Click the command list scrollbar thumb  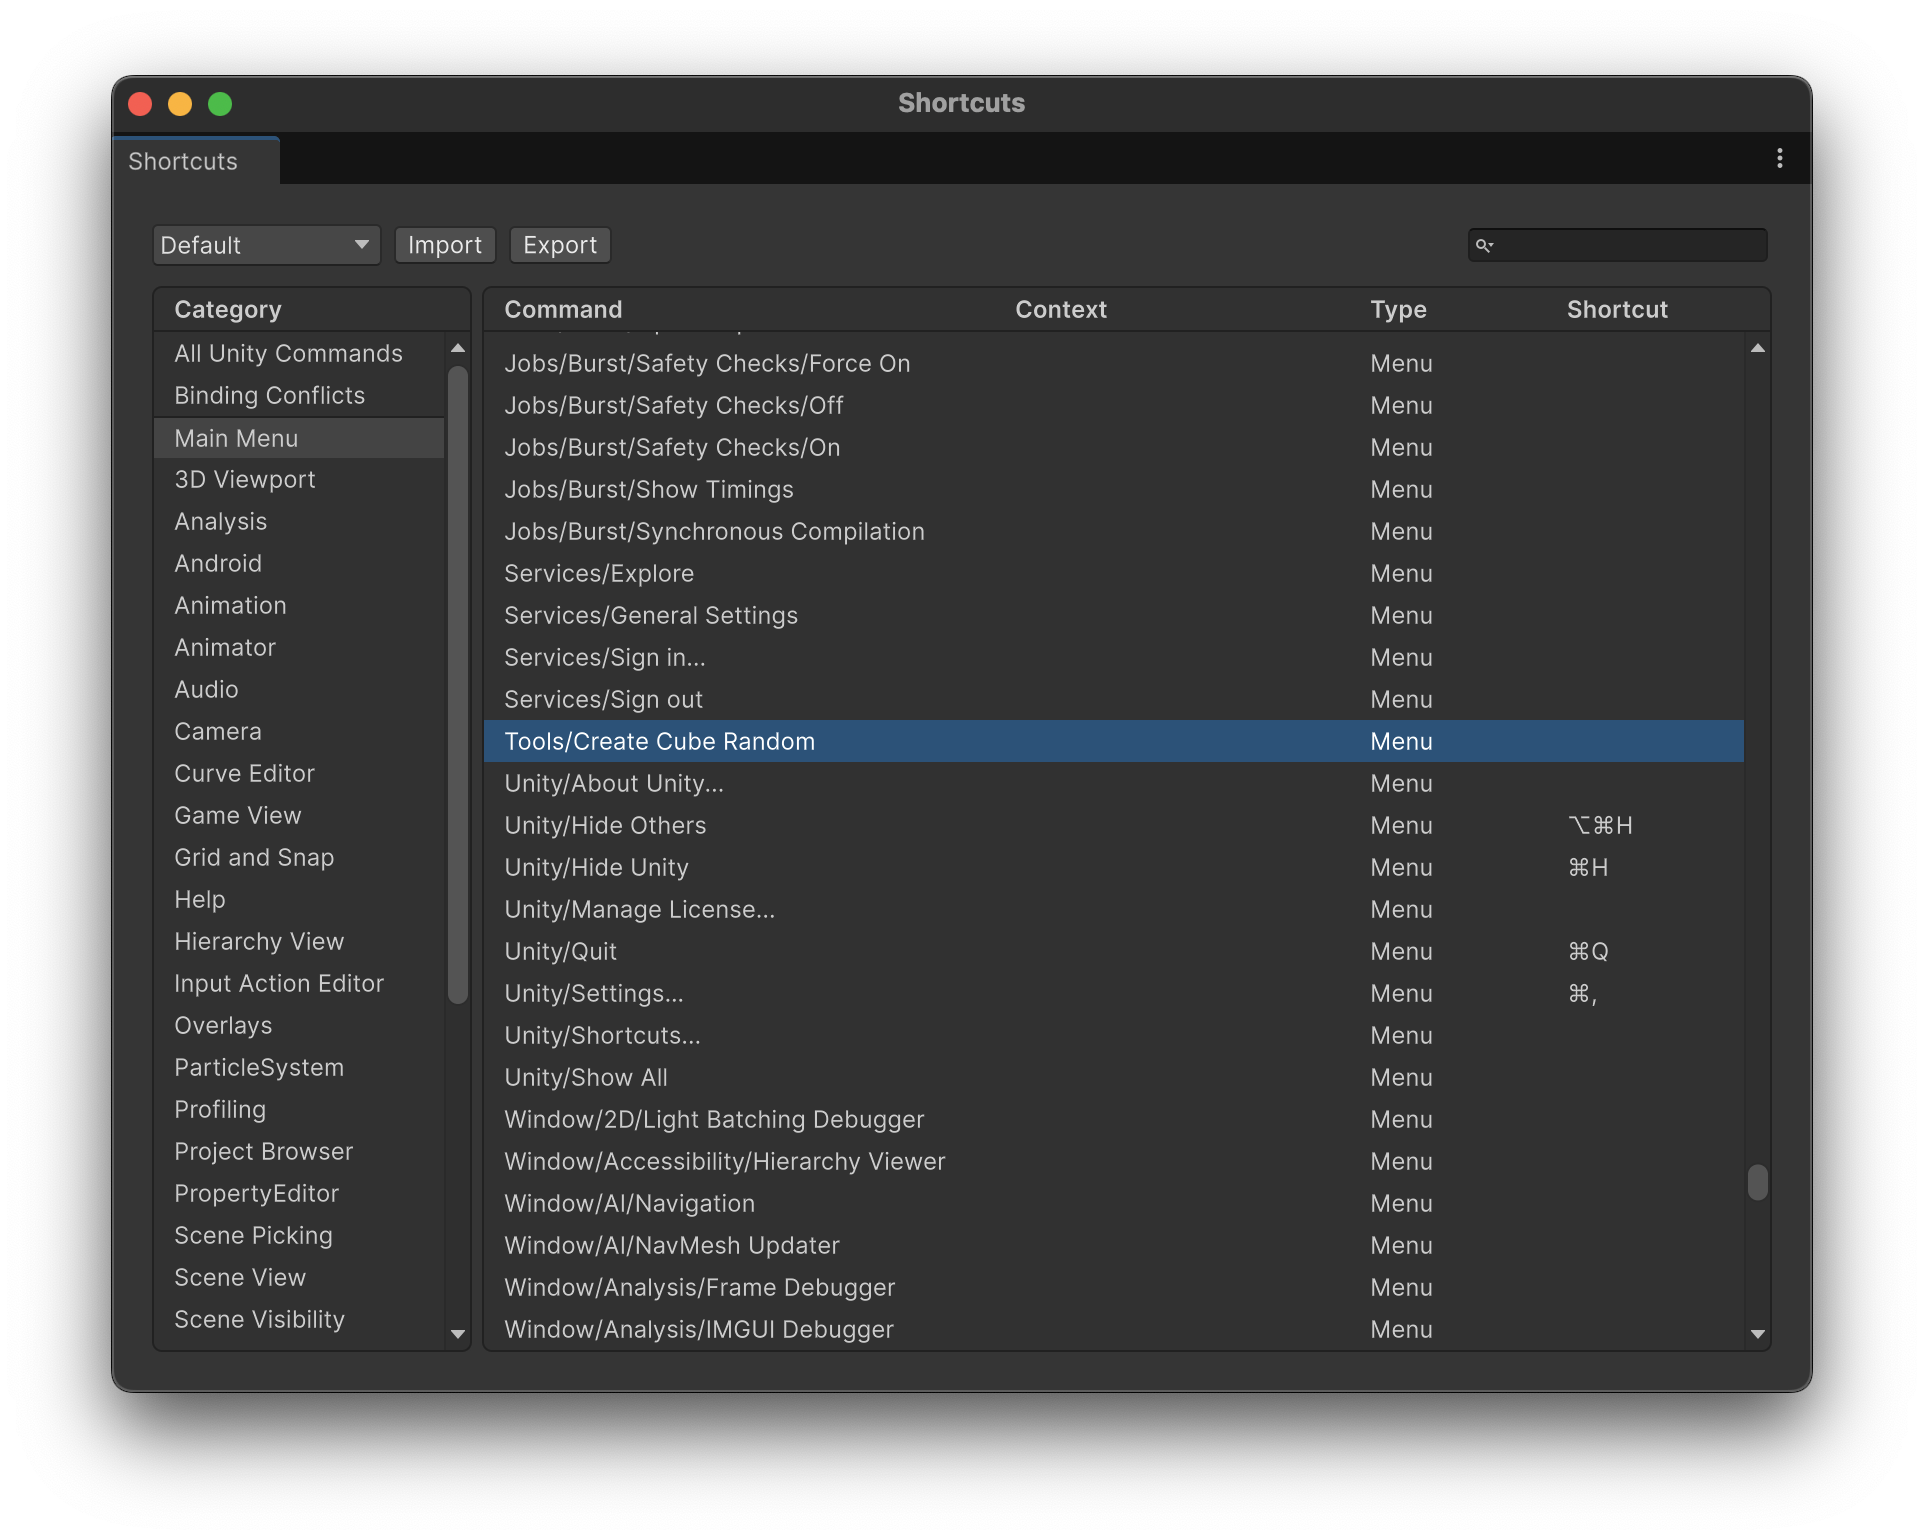click(x=1757, y=1182)
